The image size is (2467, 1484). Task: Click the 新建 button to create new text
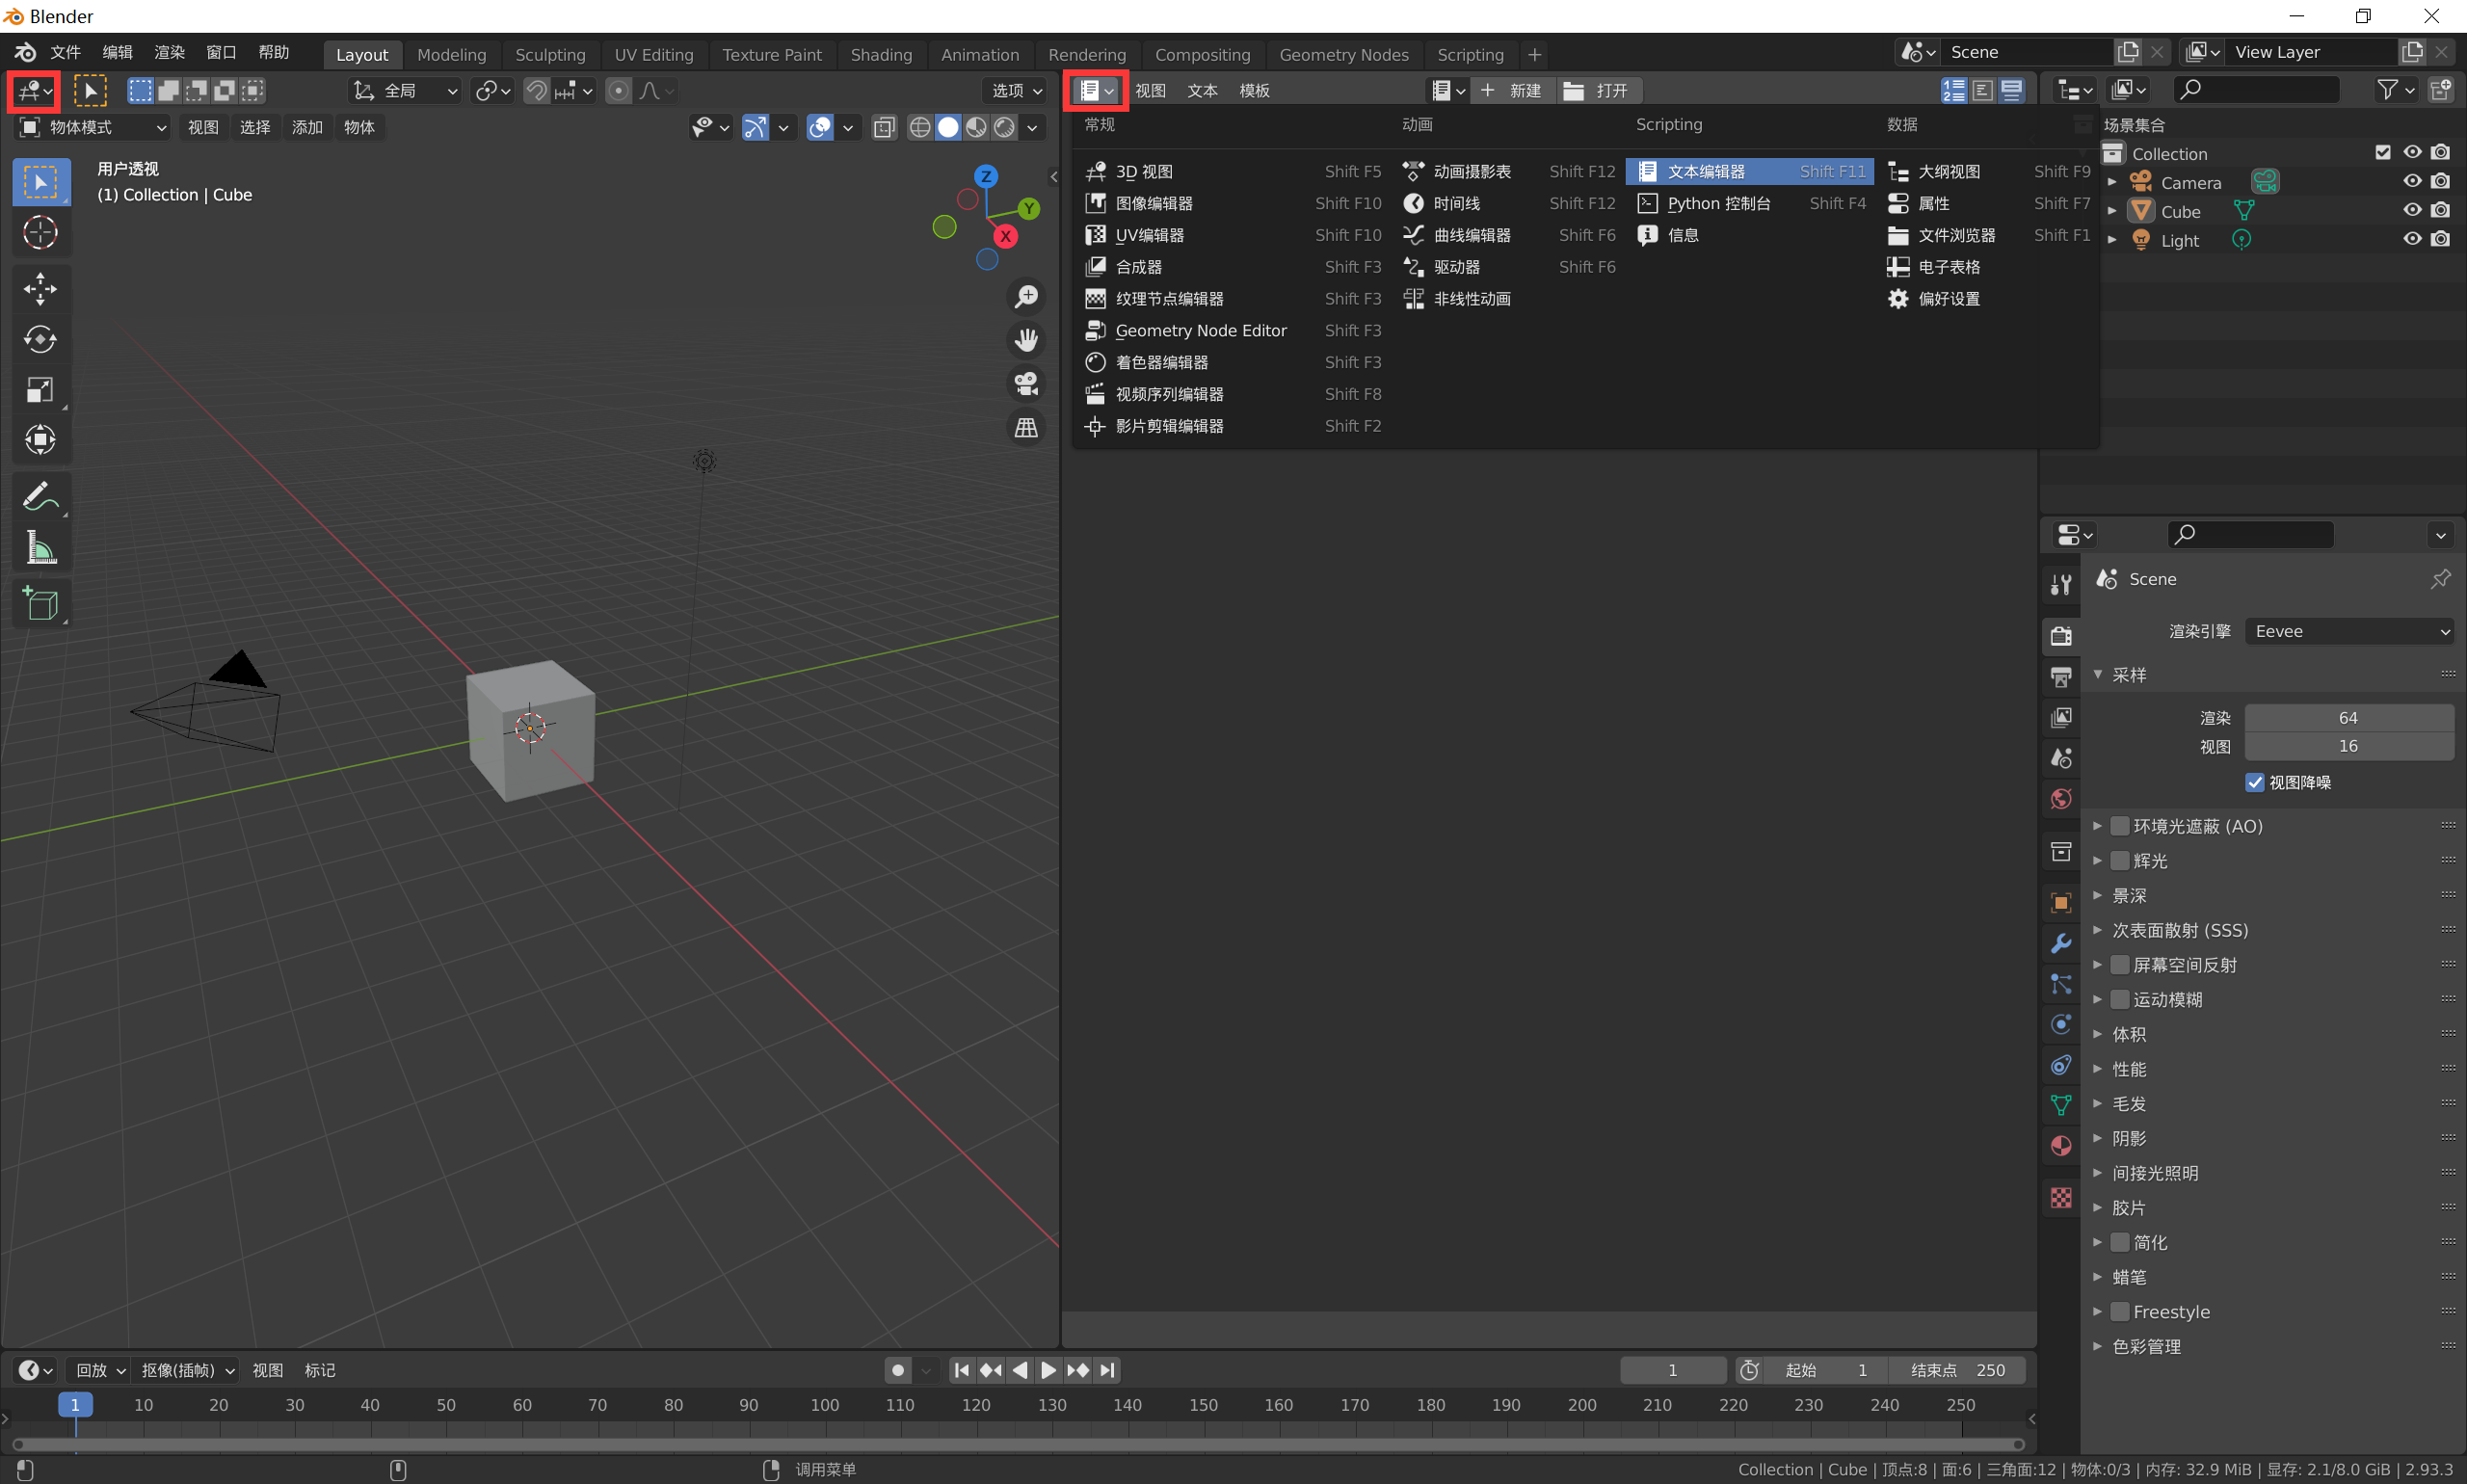1513,90
